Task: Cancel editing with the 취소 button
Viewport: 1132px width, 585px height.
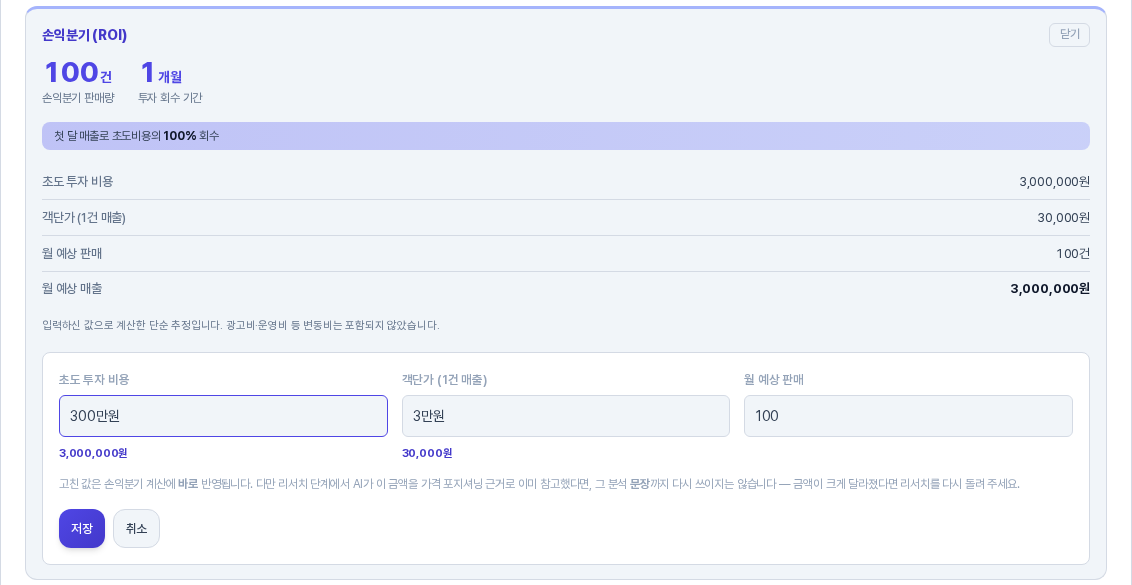Action: coord(136,529)
